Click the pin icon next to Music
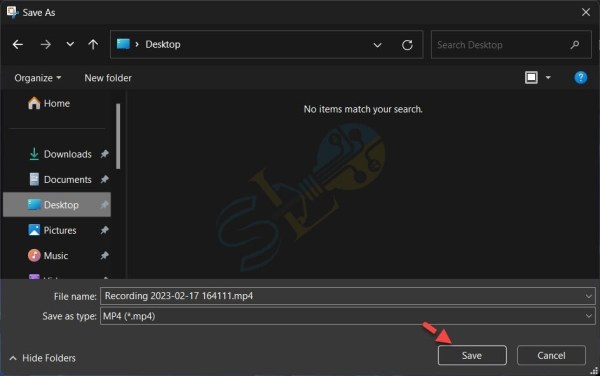The height and width of the screenshot is (376, 600). coord(104,256)
